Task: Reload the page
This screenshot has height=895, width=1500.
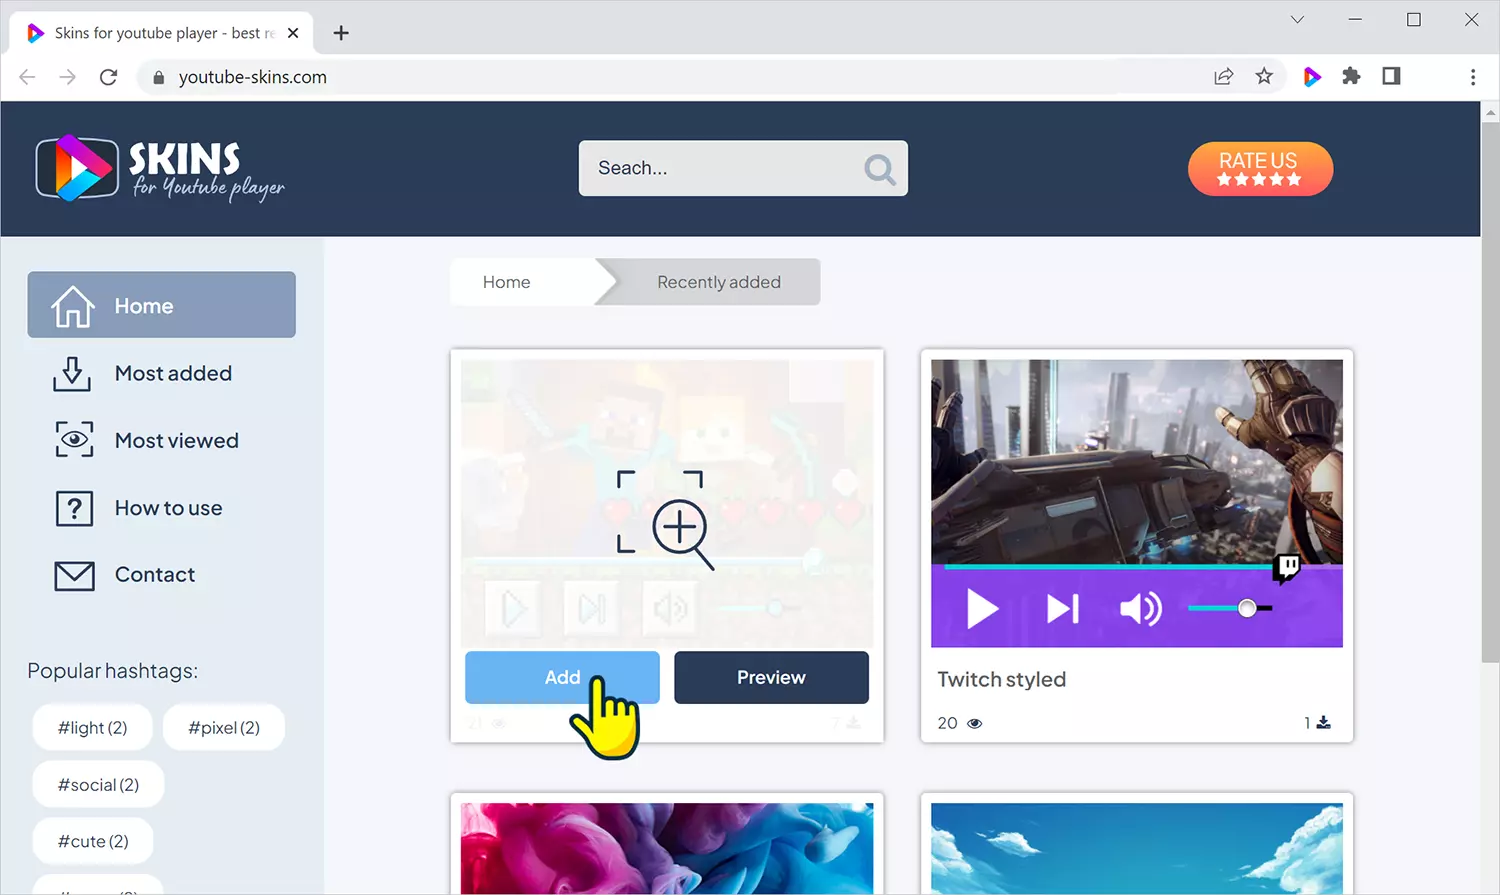Action: [109, 77]
